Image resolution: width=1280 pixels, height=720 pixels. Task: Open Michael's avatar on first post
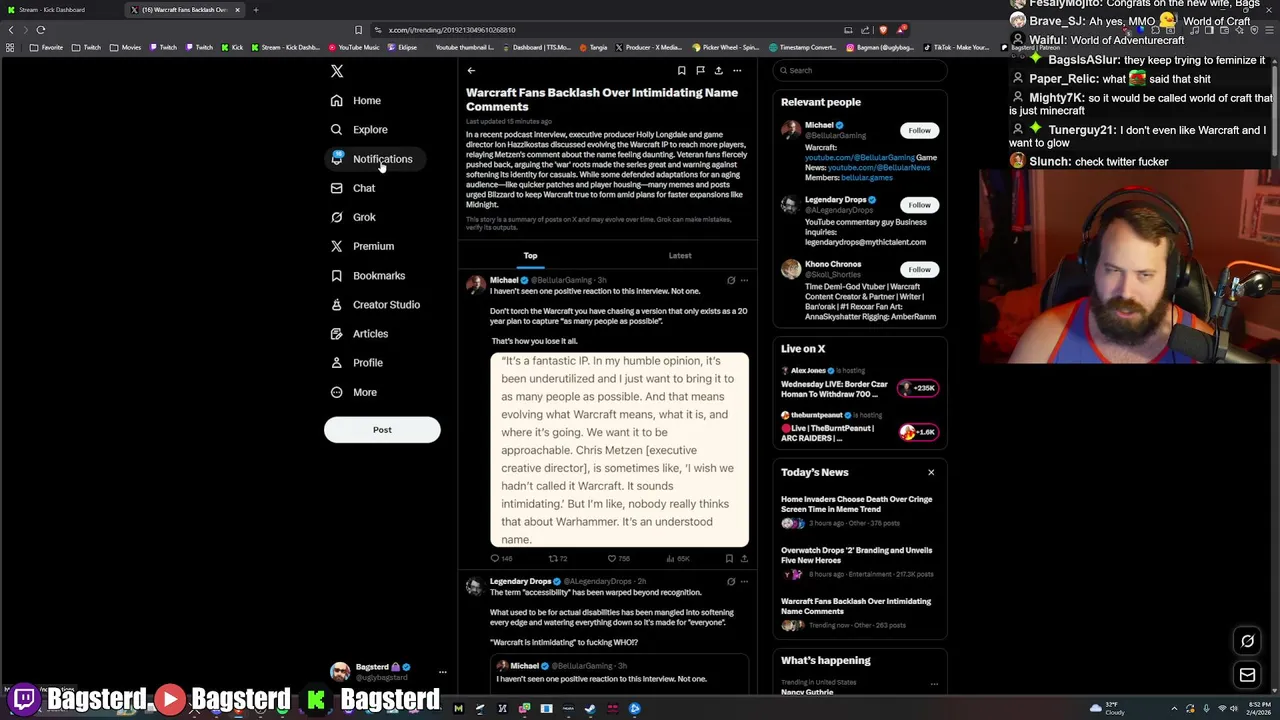click(475, 285)
